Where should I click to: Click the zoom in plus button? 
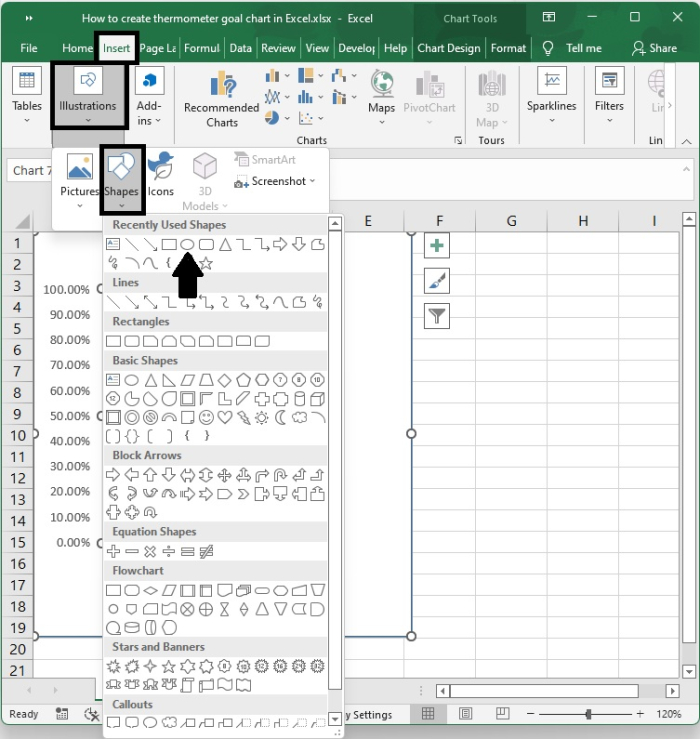click(x=640, y=714)
